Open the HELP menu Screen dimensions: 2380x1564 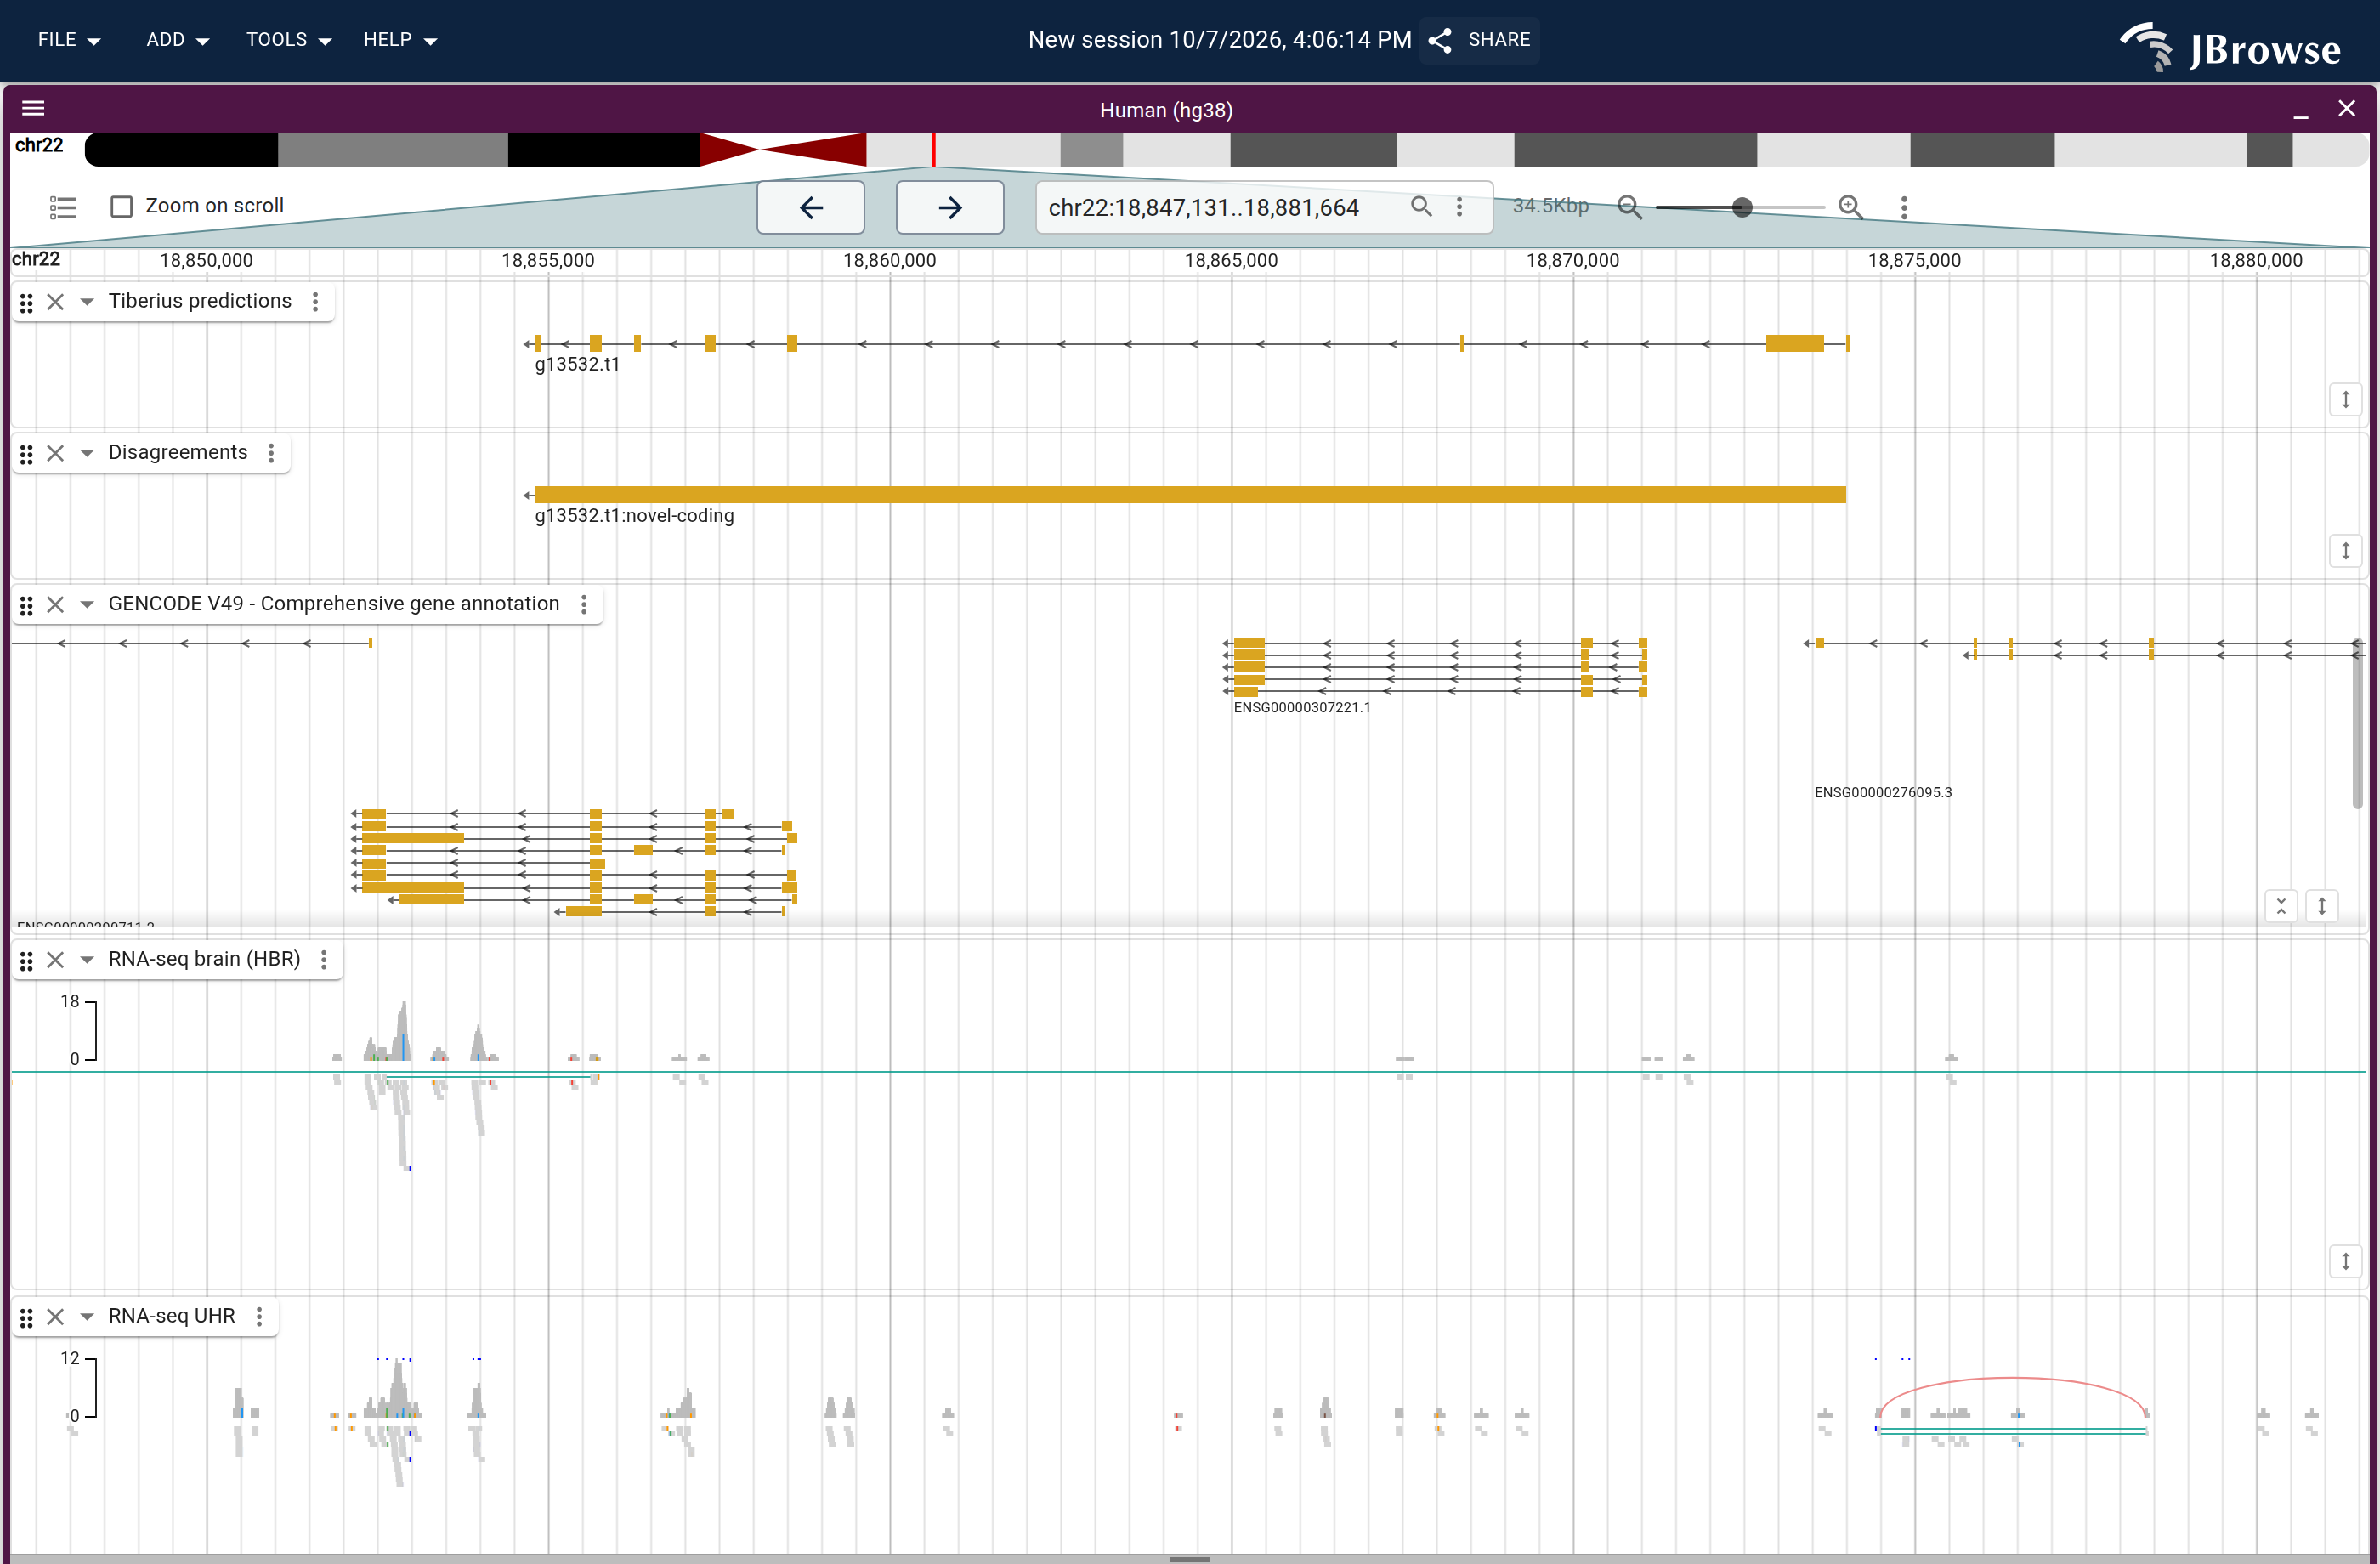pyautogui.click(x=400, y=40)
